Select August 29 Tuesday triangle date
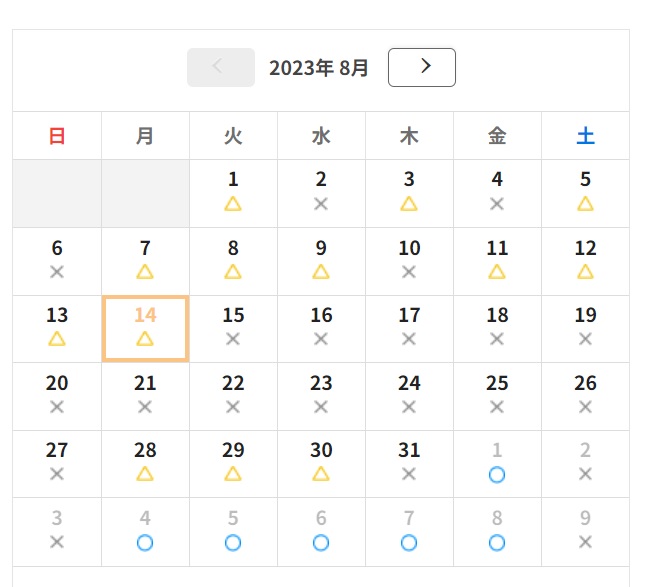The image size is (645, 587). click(x=233, y=464)
